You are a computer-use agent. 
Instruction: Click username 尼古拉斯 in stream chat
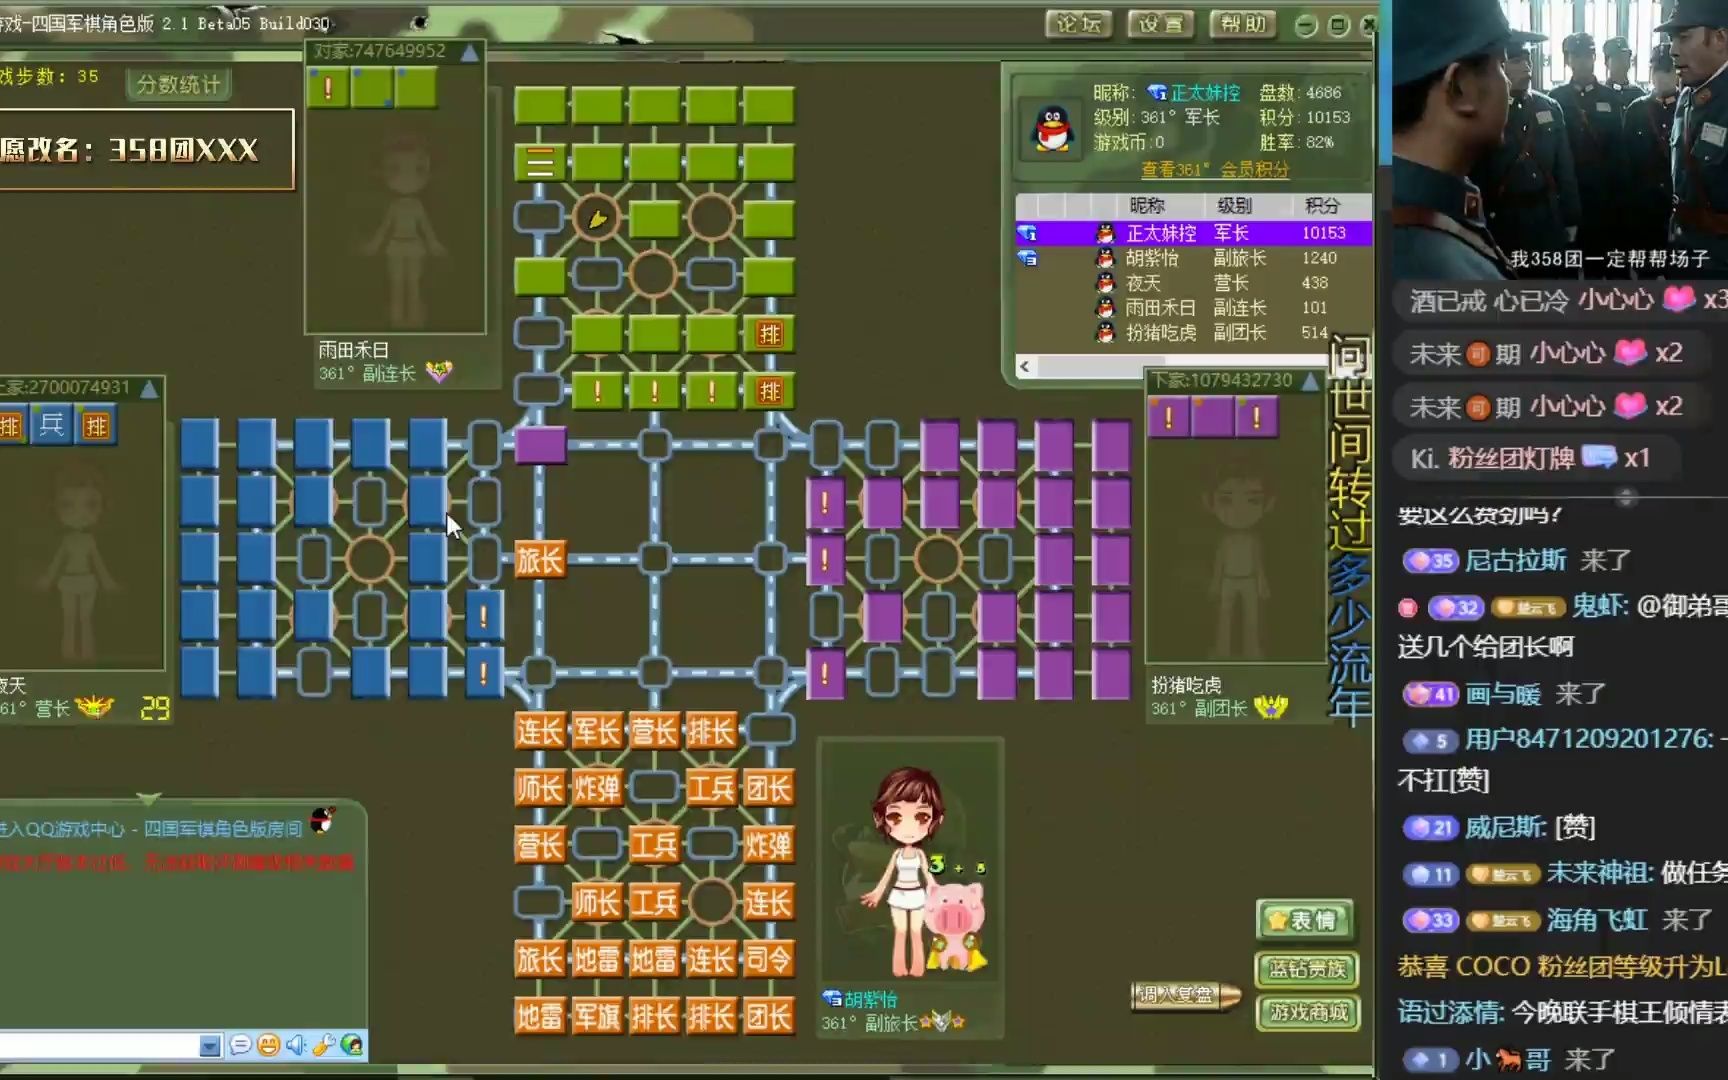click(x=1515, y=560)
